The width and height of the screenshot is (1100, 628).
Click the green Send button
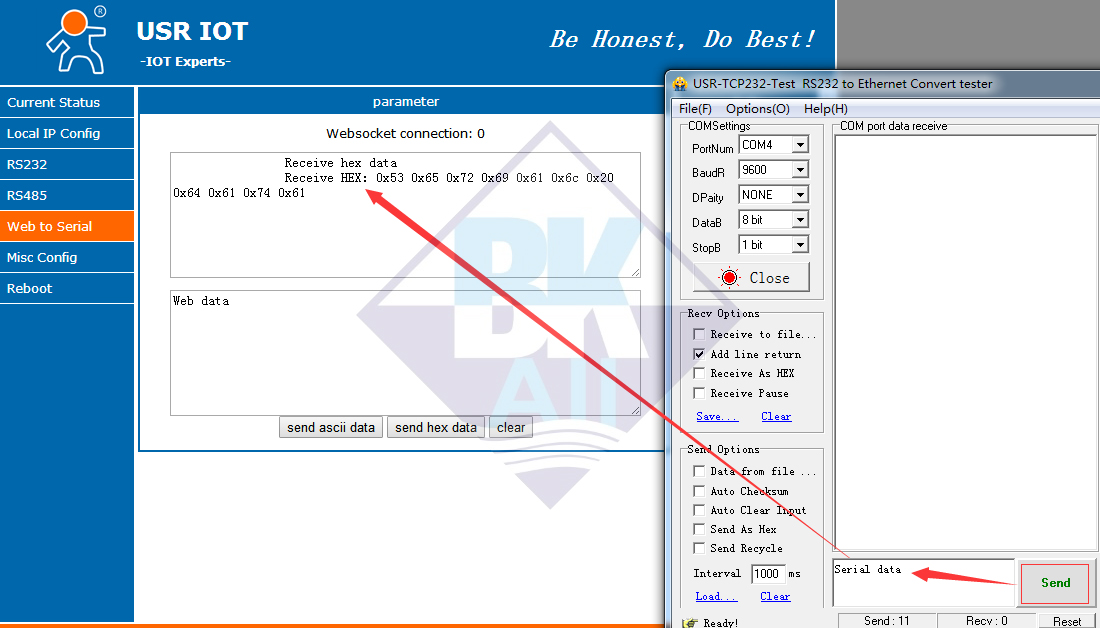(1055, 583)
